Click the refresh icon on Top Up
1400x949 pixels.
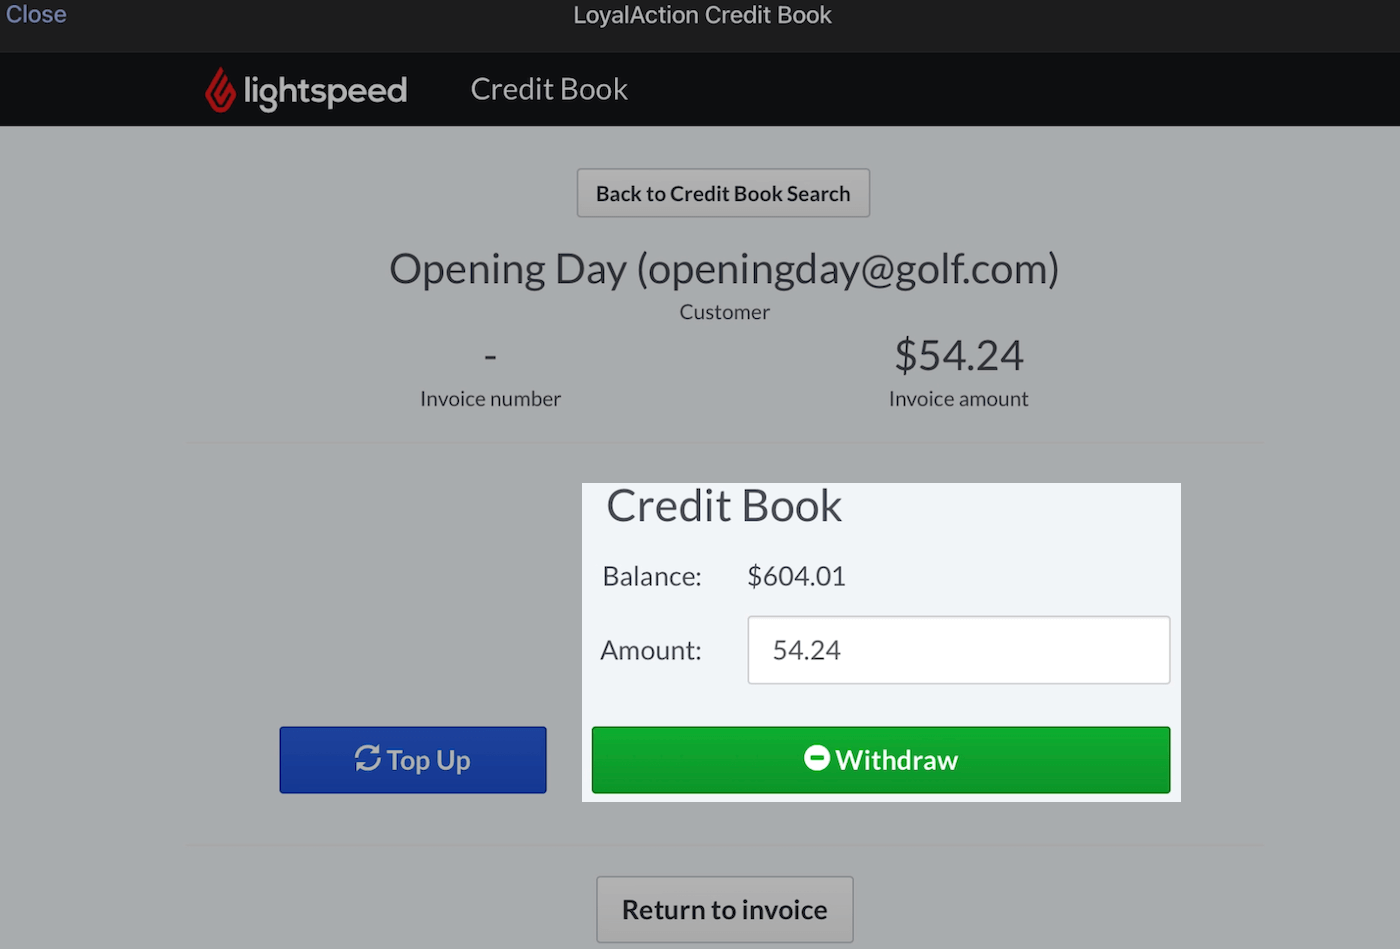(x=368, y=758)
